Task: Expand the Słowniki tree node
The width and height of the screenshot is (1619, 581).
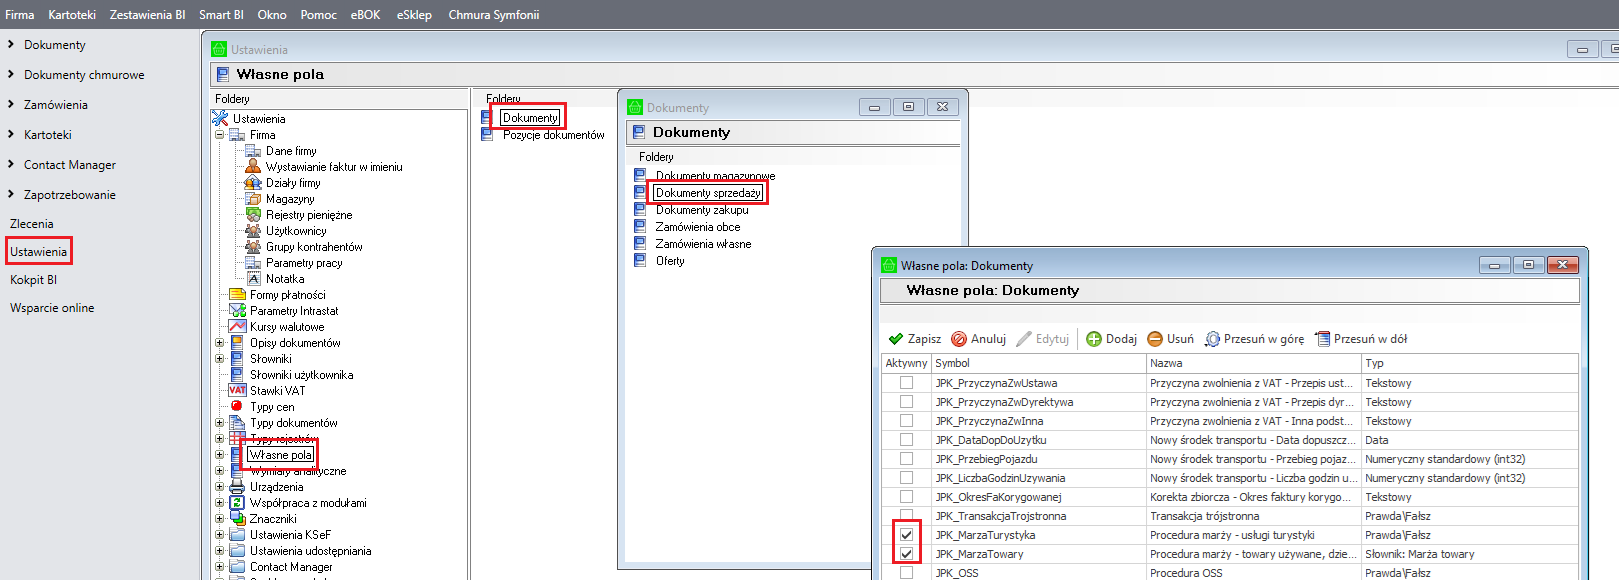Action: pos(220,359)
